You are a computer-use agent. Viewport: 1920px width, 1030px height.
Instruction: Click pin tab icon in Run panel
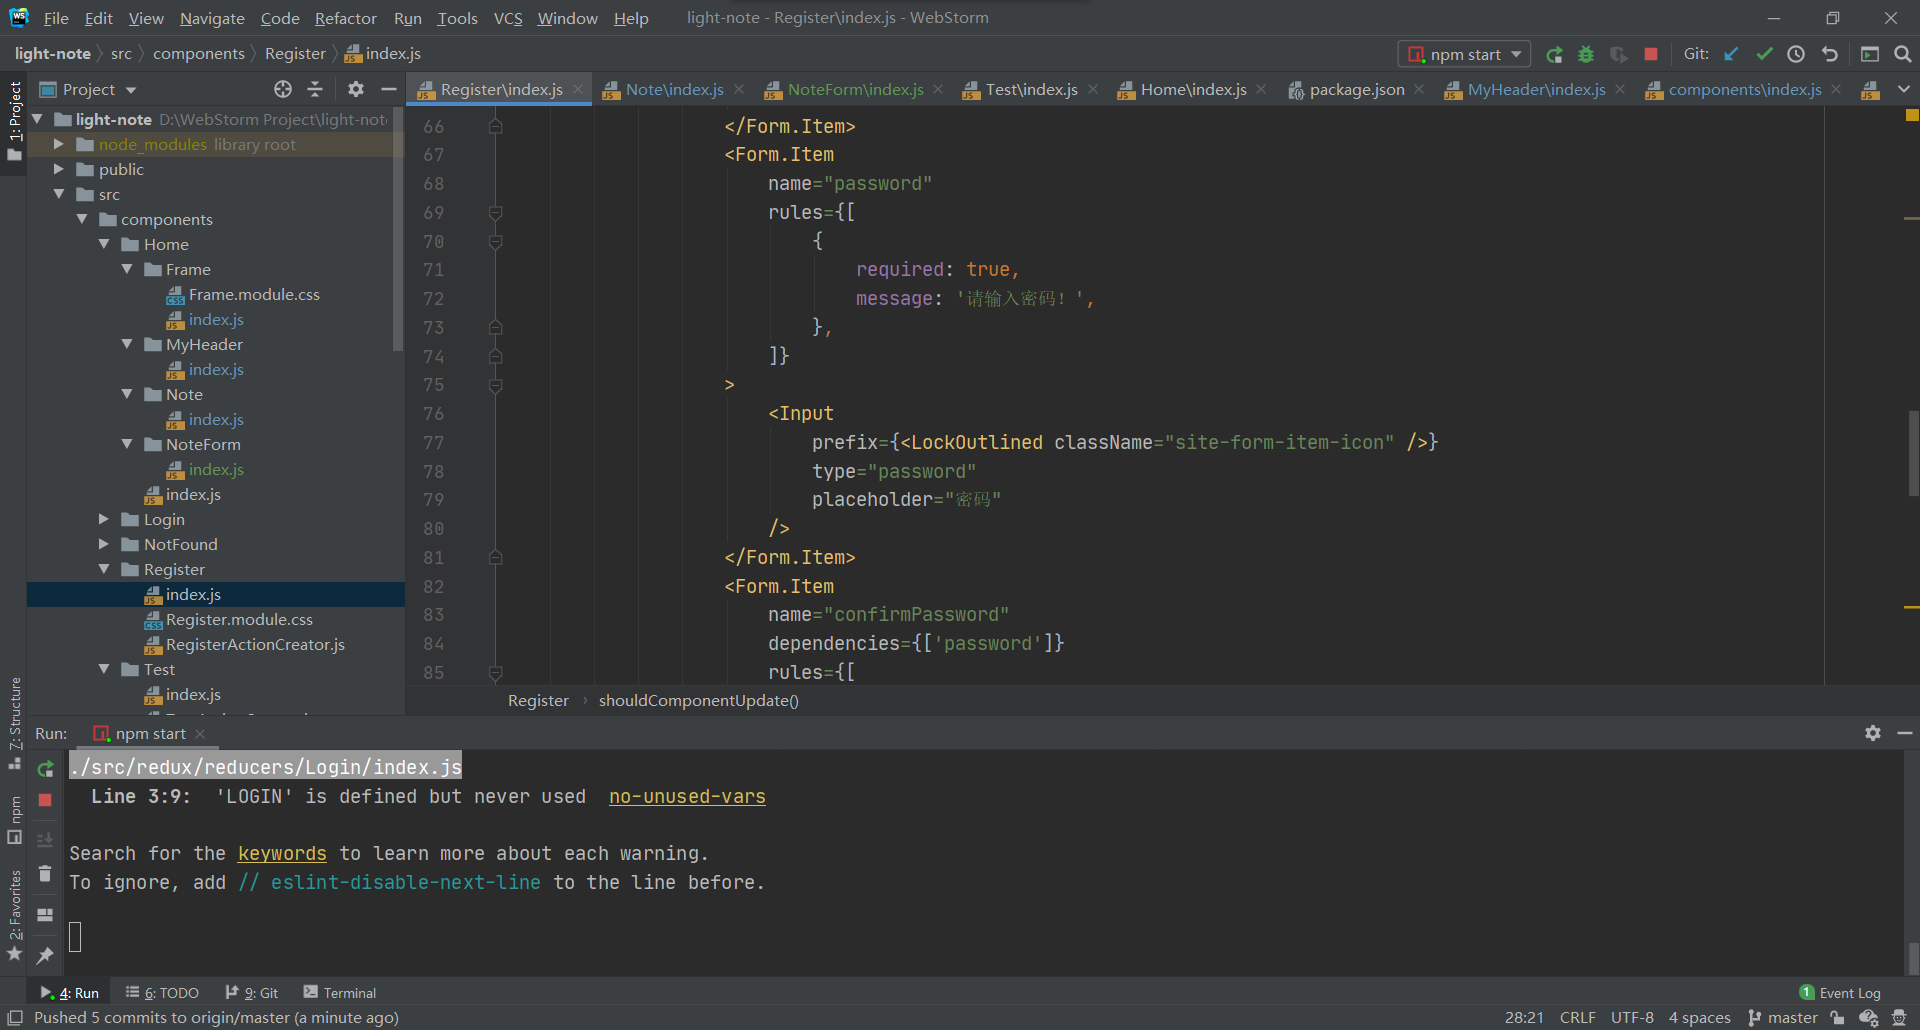point(45,956)
